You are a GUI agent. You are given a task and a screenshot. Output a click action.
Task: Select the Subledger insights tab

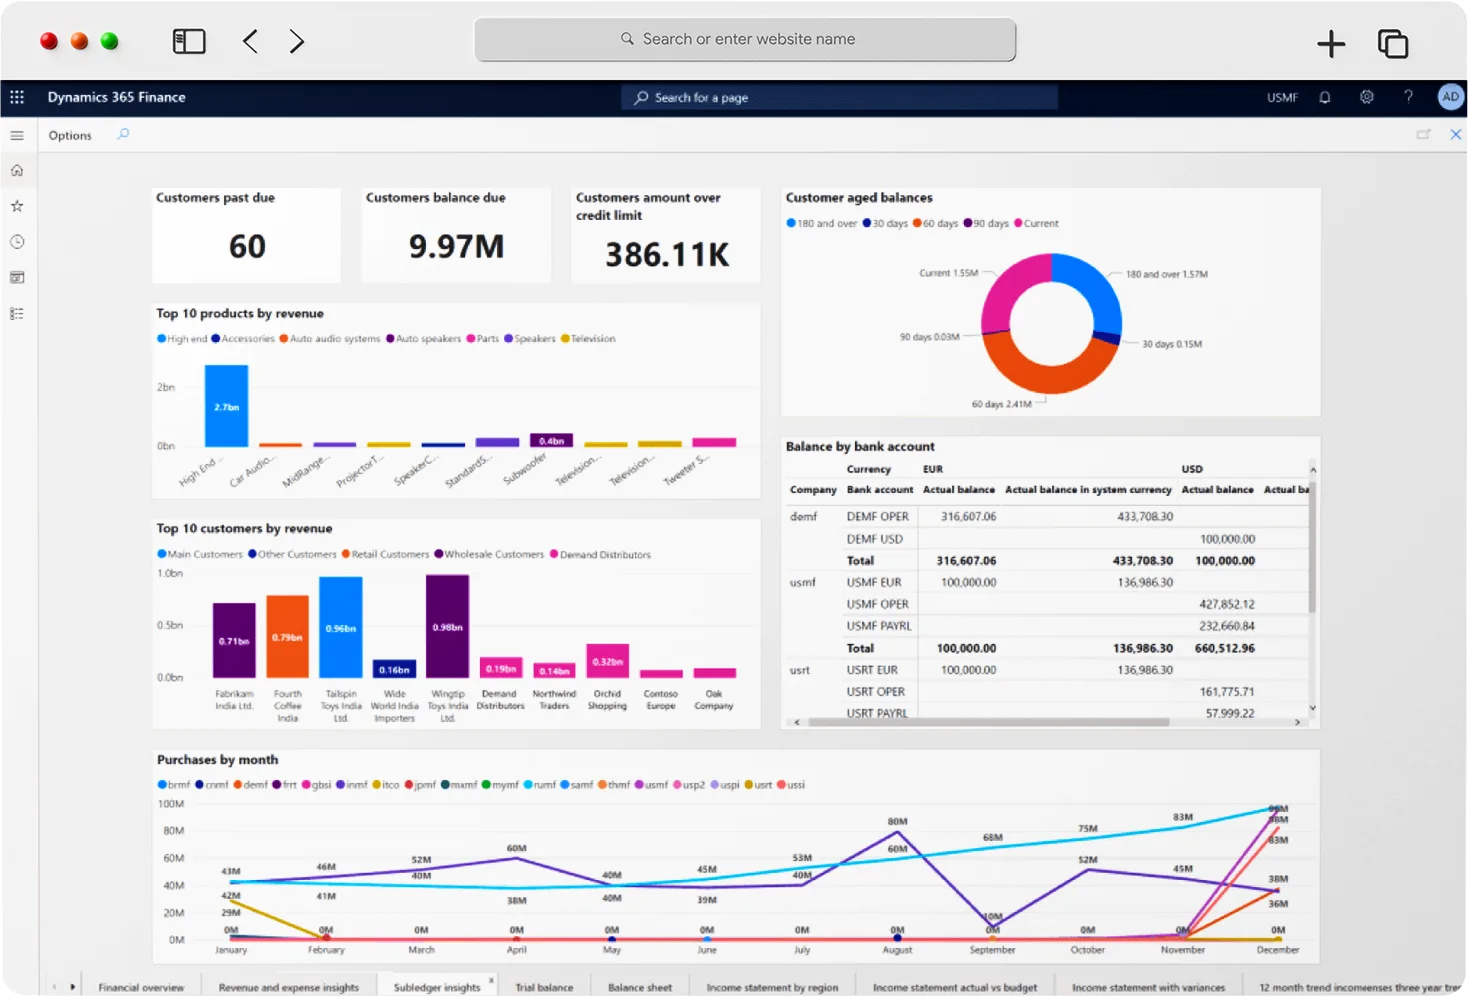point(437,987)
